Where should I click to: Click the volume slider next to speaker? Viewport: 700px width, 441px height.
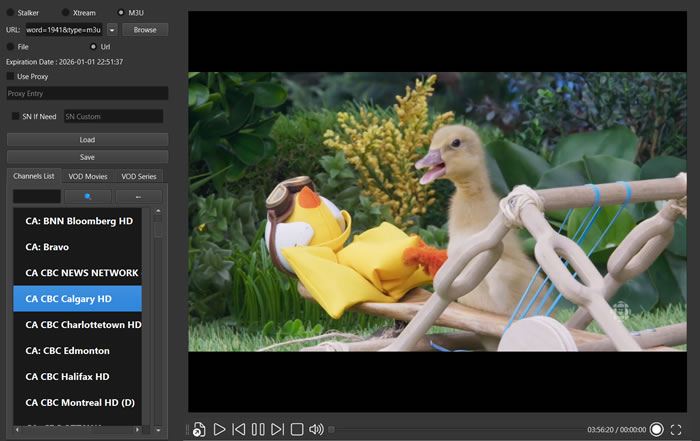[332, 429]
